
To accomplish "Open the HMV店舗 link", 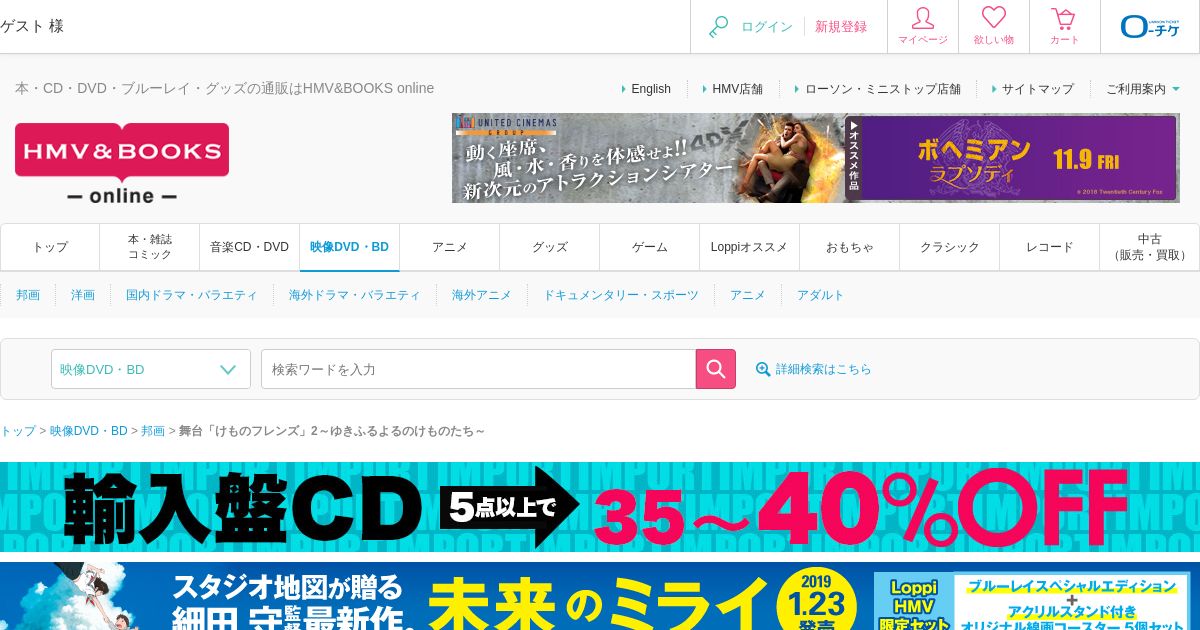I will click(737, 89).
